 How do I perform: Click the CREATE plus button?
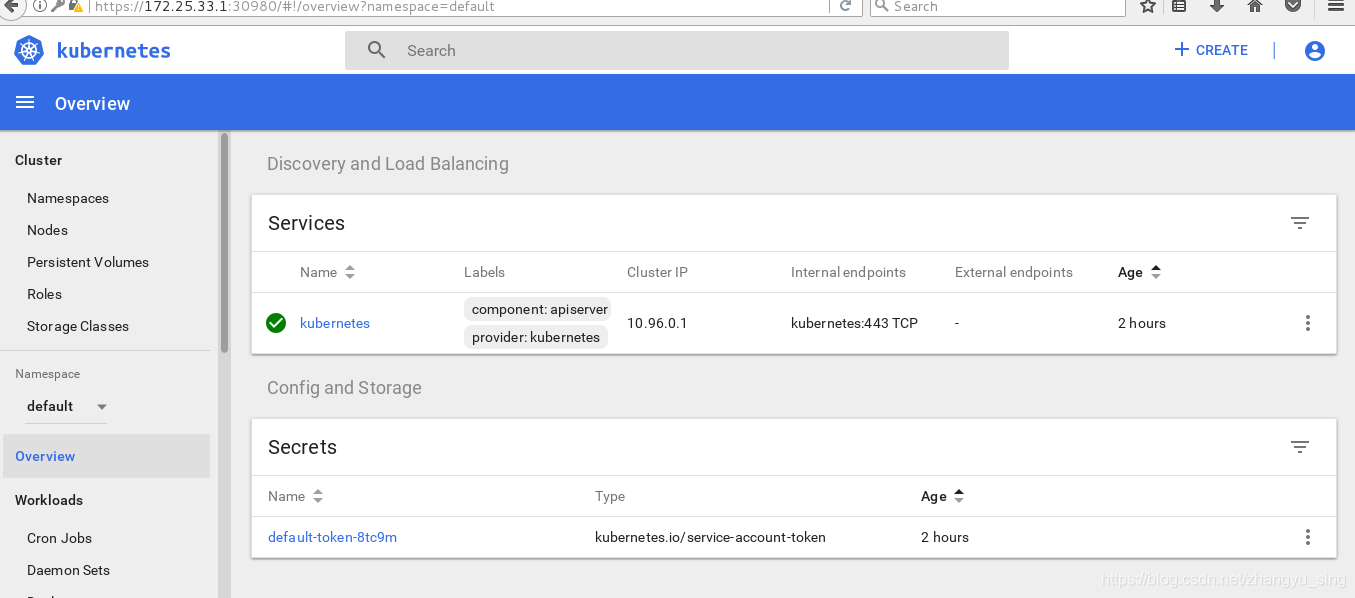[x=1211, y=50]
